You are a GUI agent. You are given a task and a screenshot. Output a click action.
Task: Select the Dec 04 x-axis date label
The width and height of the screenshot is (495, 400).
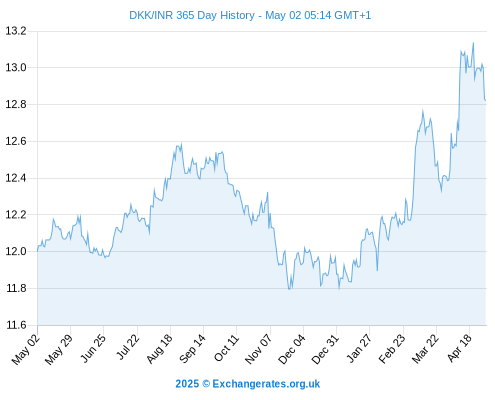(291, 349)
